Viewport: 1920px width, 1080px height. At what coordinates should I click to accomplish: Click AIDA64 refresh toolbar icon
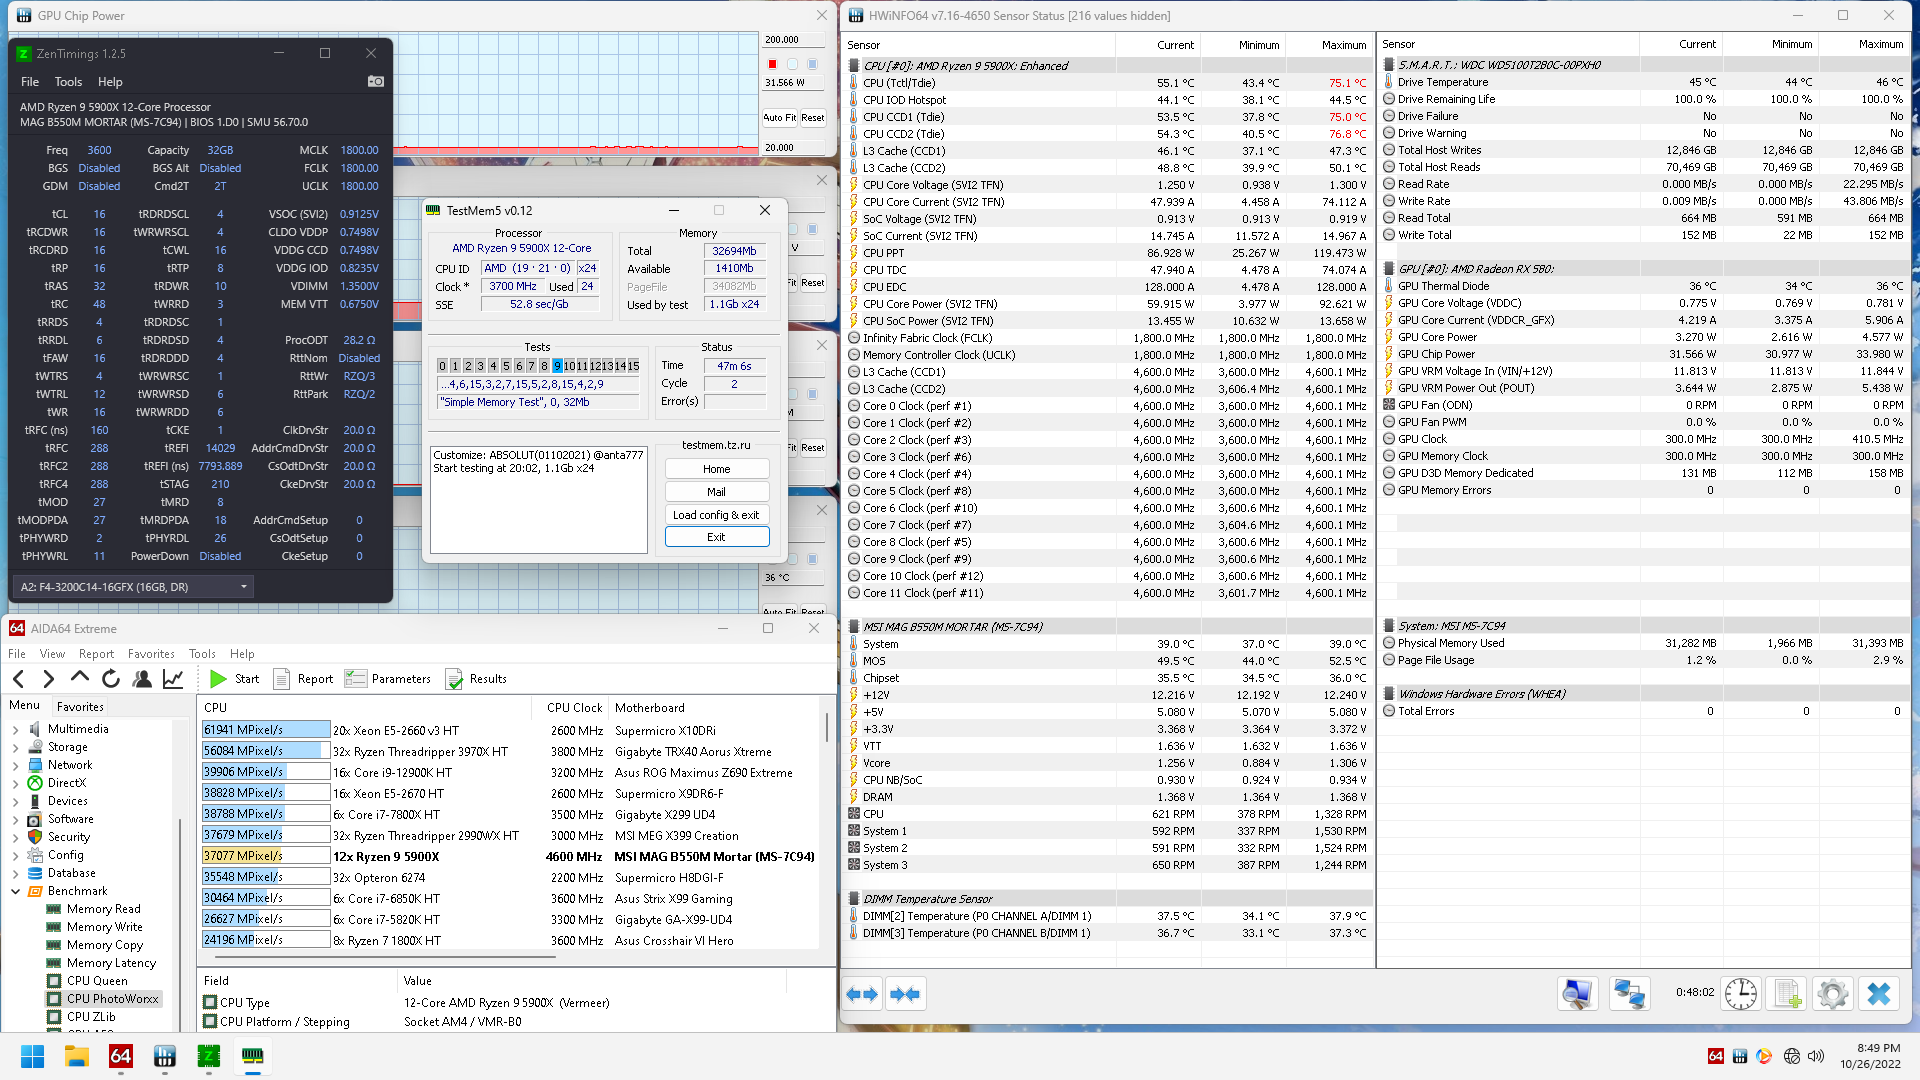[111, 679]
